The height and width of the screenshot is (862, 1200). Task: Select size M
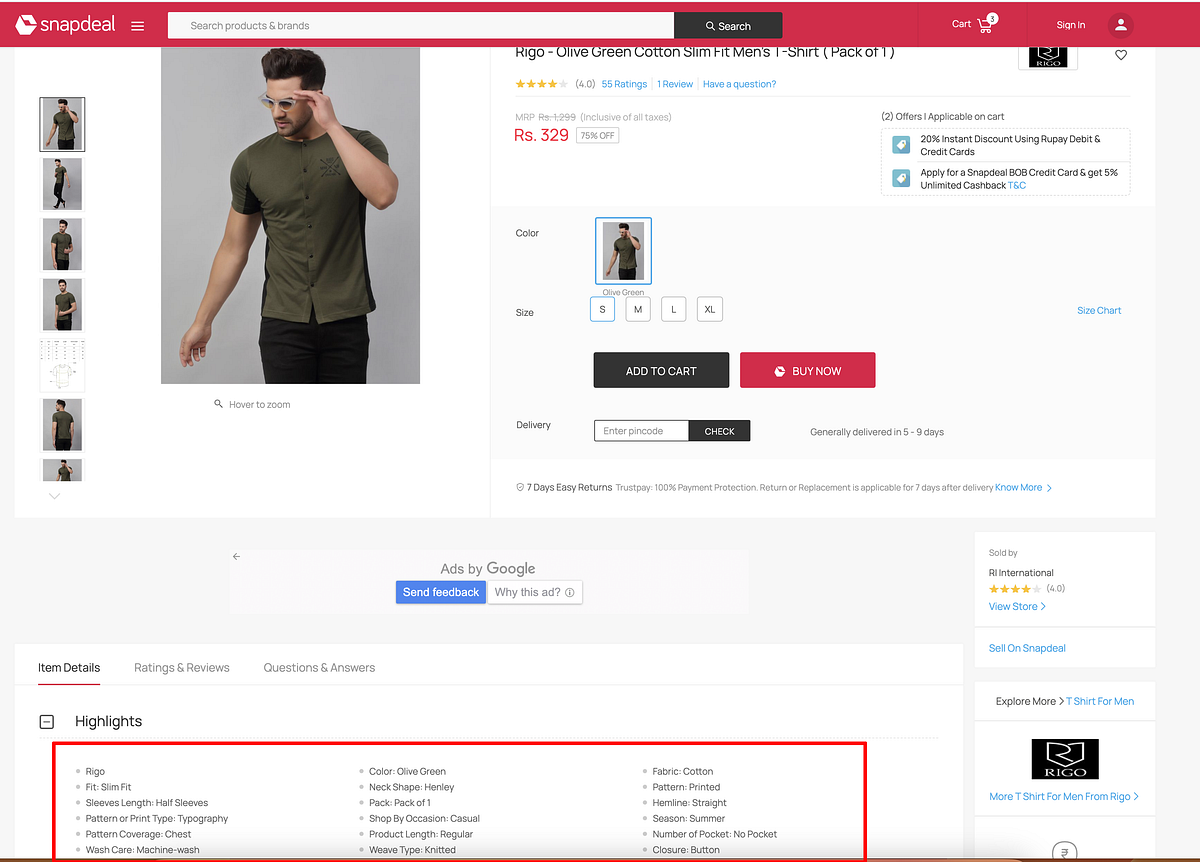638,309
